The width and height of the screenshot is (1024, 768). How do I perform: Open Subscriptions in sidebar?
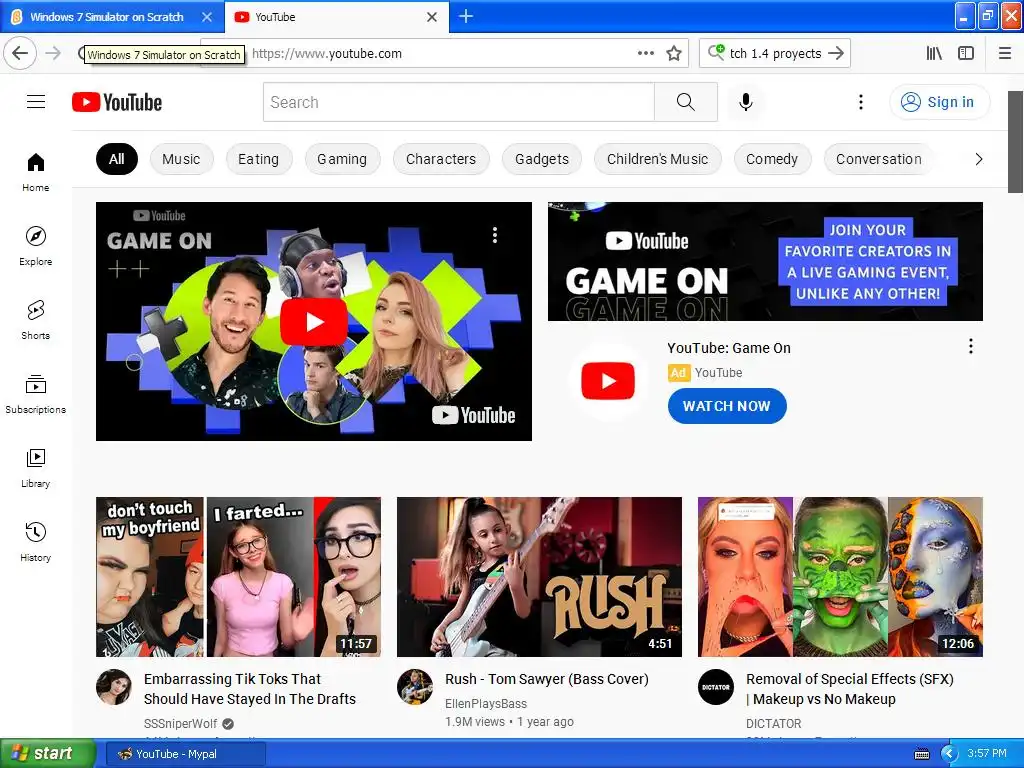click(35, 394)
